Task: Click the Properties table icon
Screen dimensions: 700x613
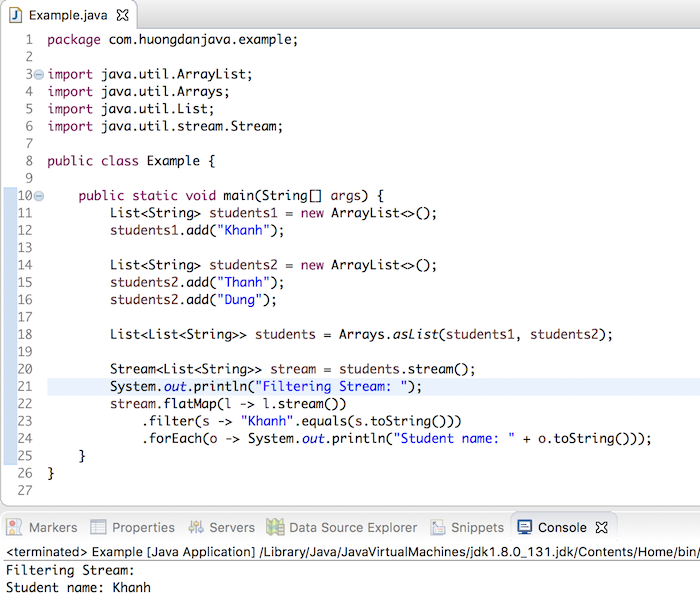Action: pos(98,527)
